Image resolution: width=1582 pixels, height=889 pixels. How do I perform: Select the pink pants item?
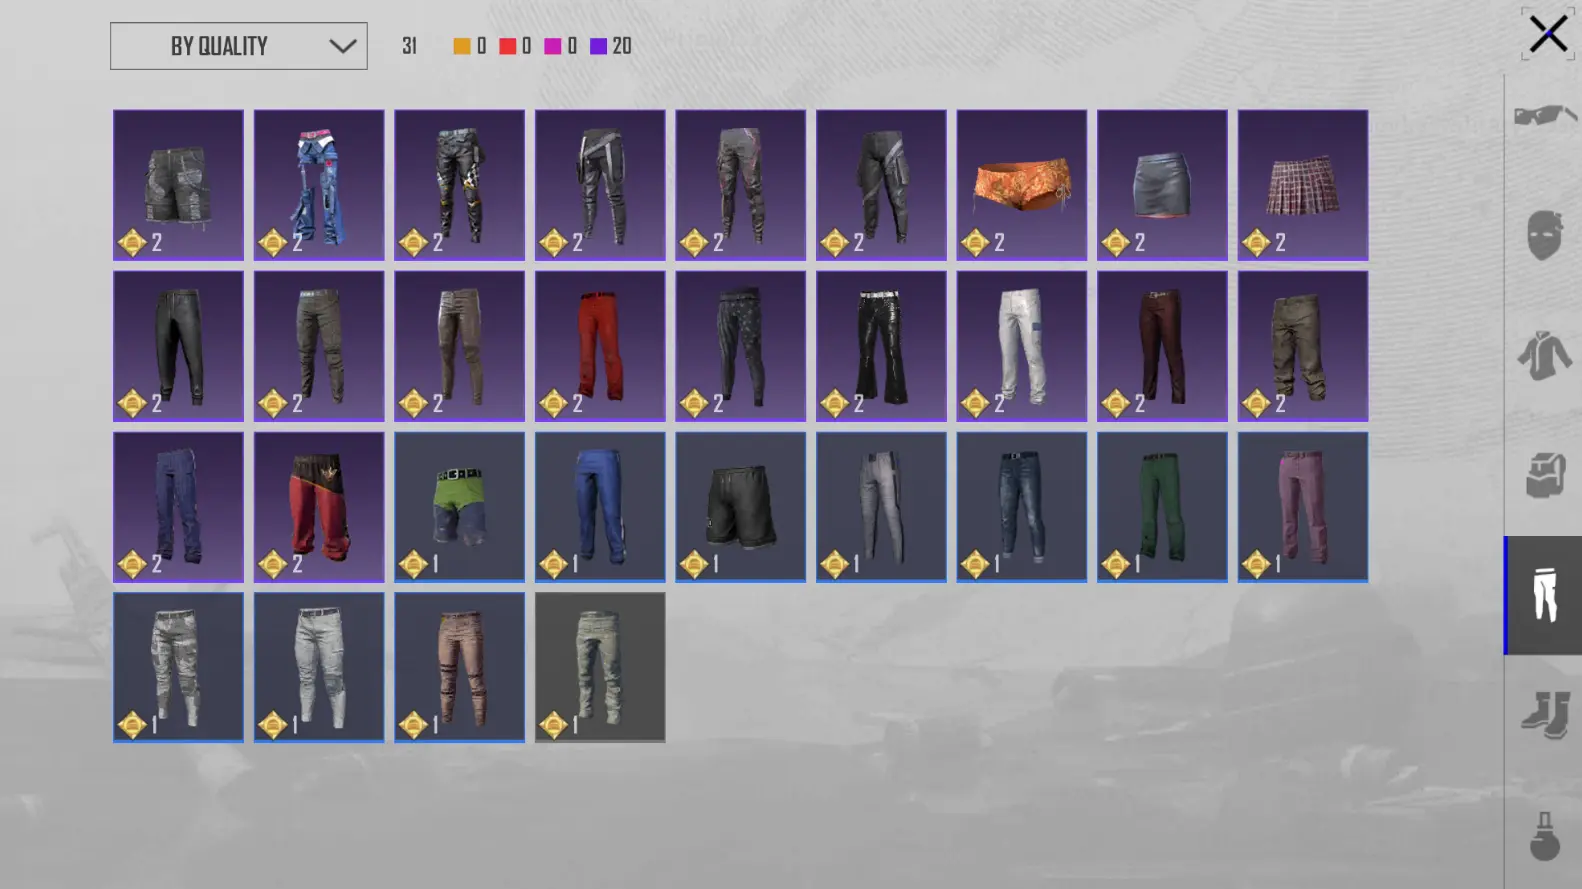1302,507
